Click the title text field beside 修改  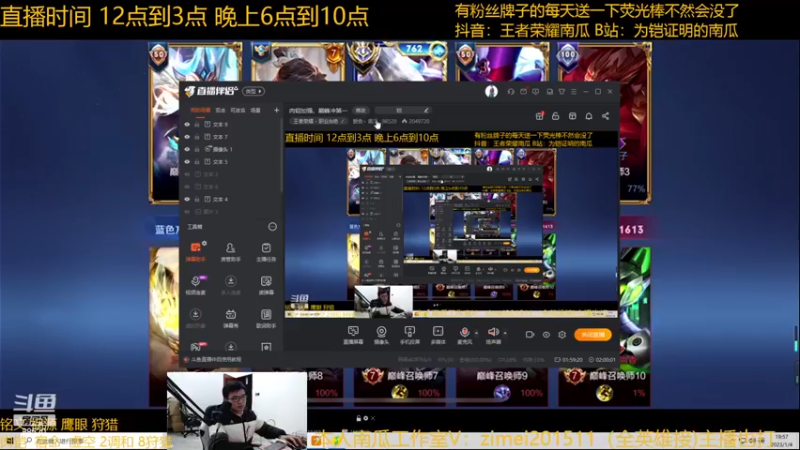click(403, 110)
